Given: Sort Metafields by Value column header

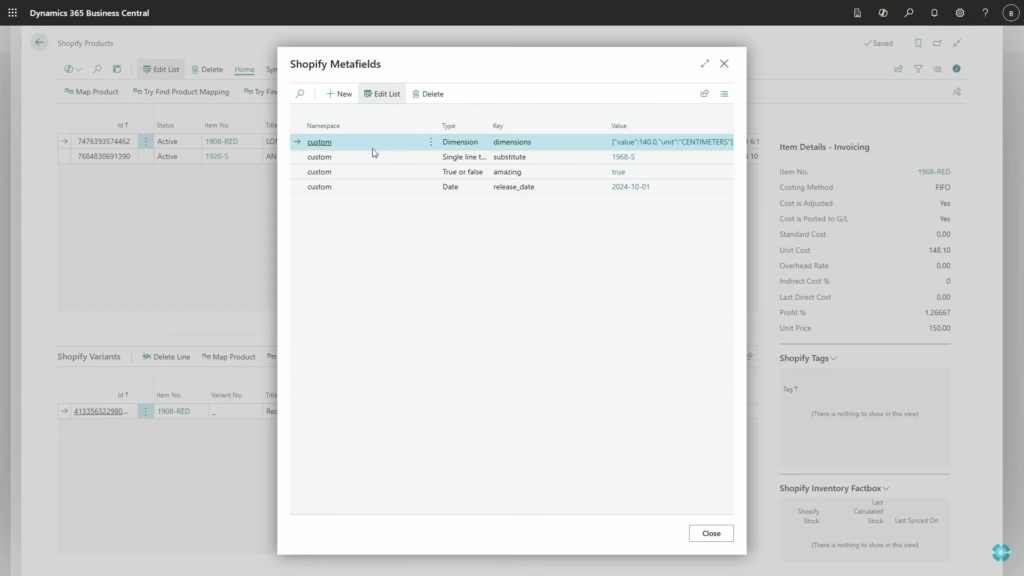Looking at the screenshot, I should tap(618, 125).
